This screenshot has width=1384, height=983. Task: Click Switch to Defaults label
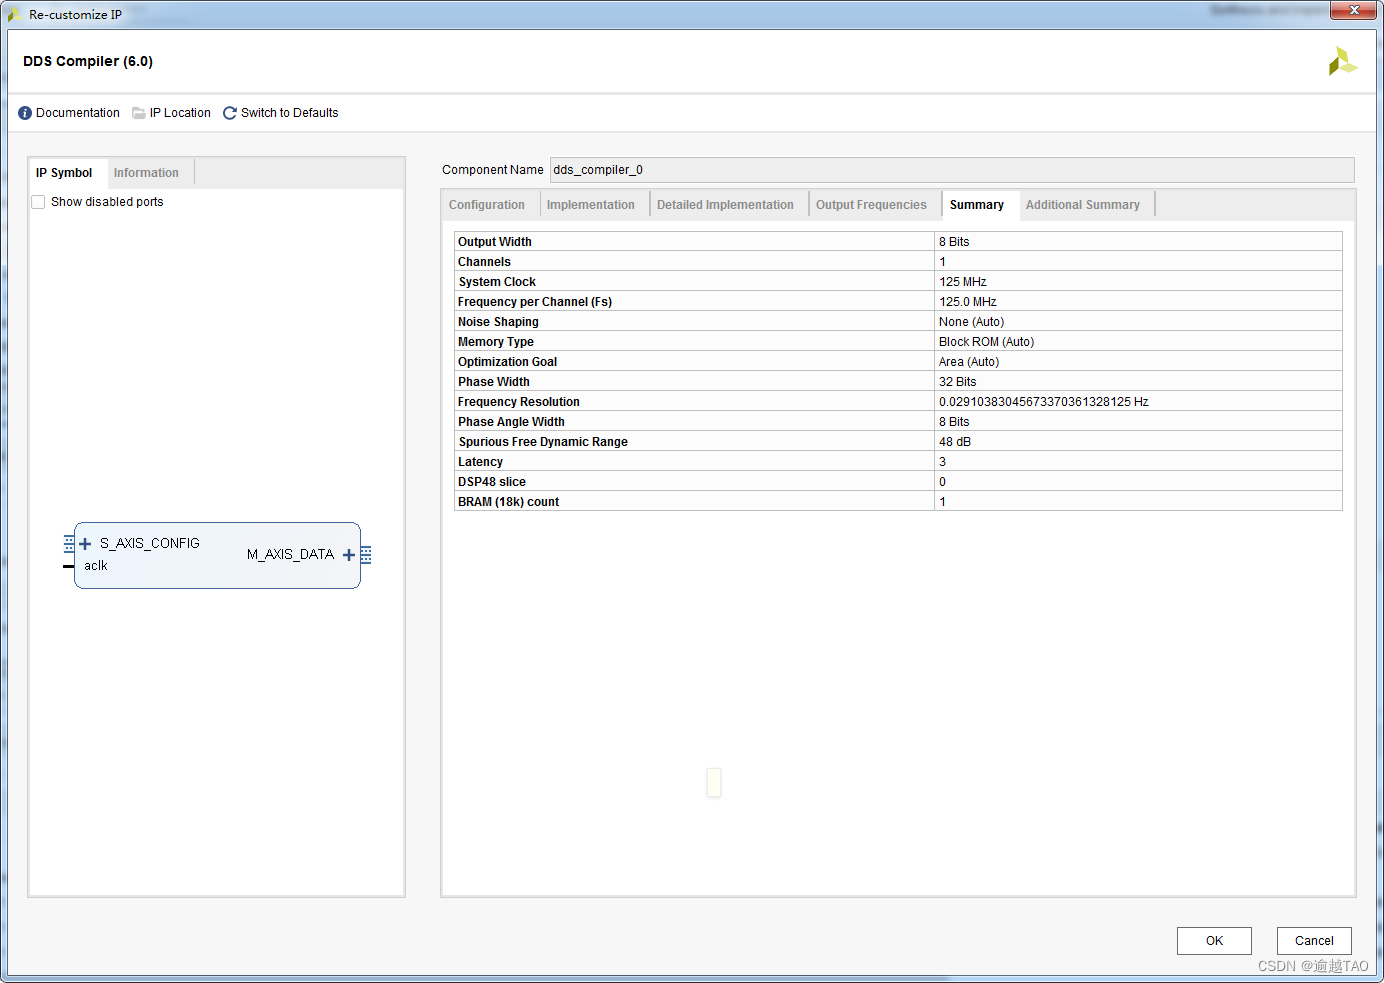click(290, 113)
